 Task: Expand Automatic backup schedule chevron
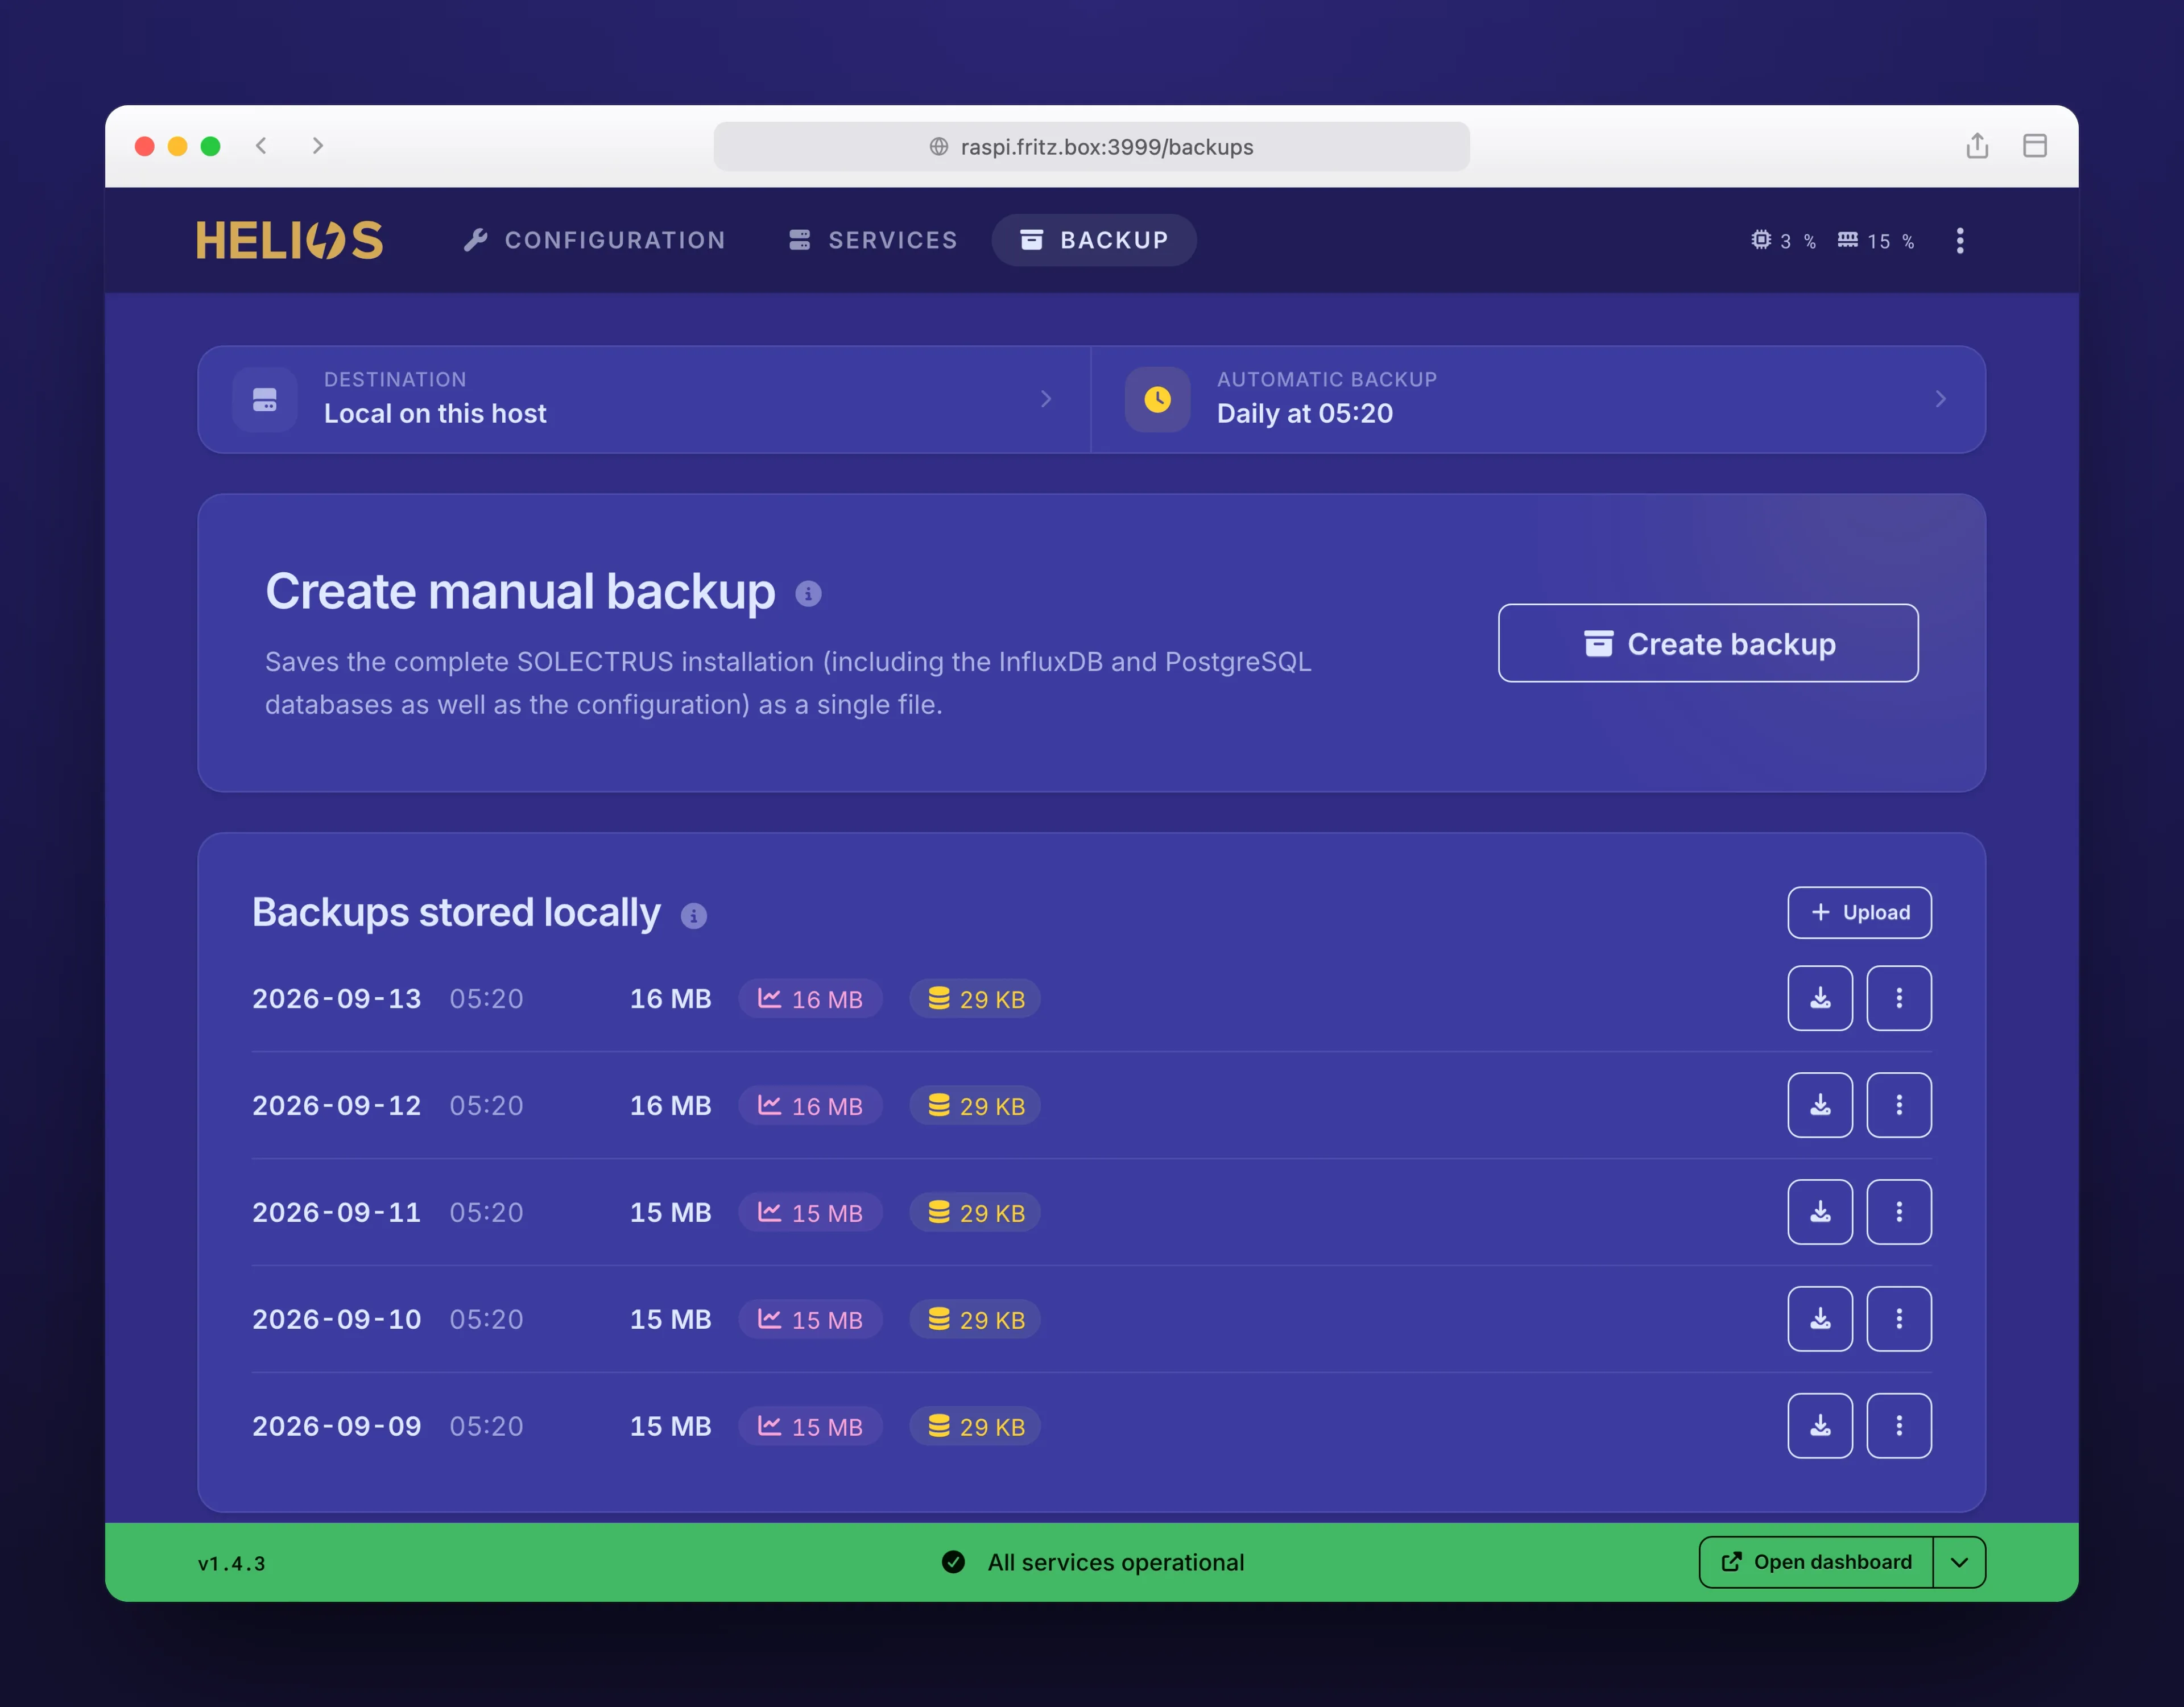(1940, 399)
